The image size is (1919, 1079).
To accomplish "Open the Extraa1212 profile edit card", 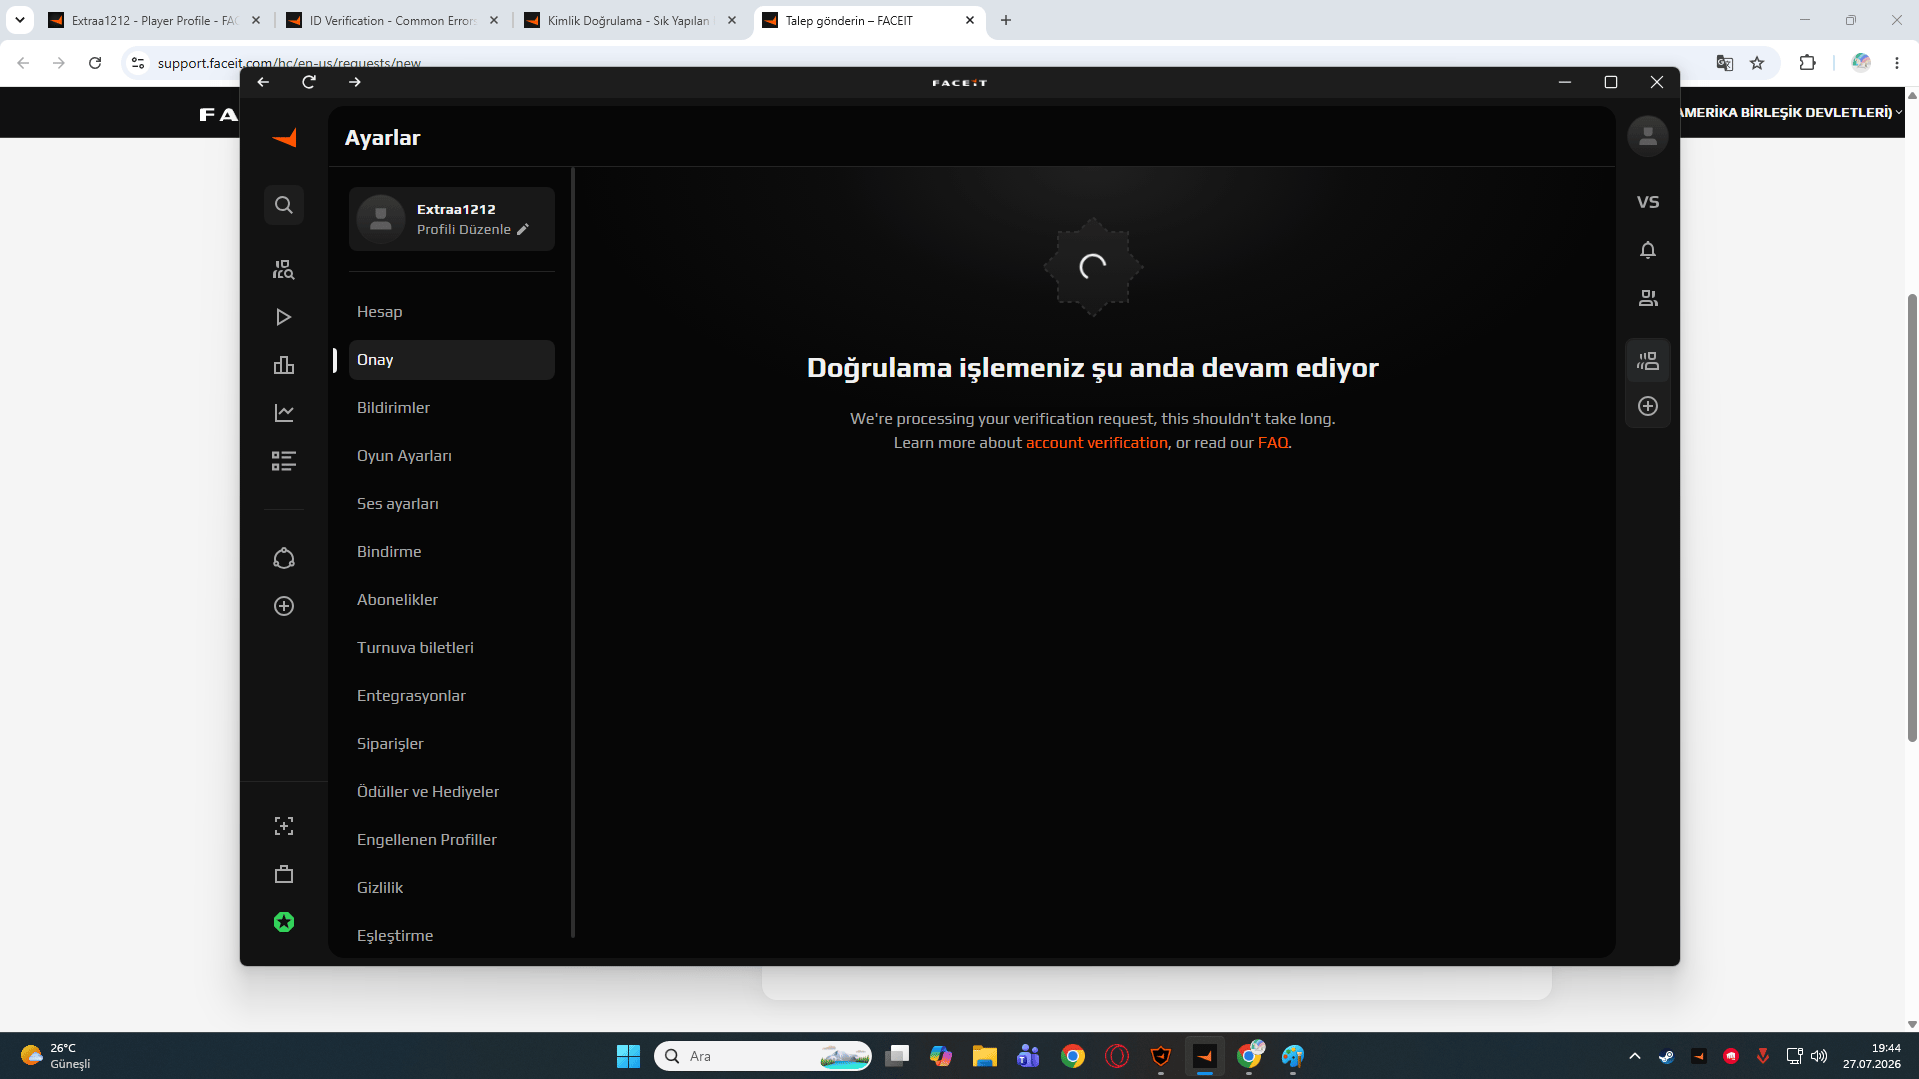I will coord(452,219).
